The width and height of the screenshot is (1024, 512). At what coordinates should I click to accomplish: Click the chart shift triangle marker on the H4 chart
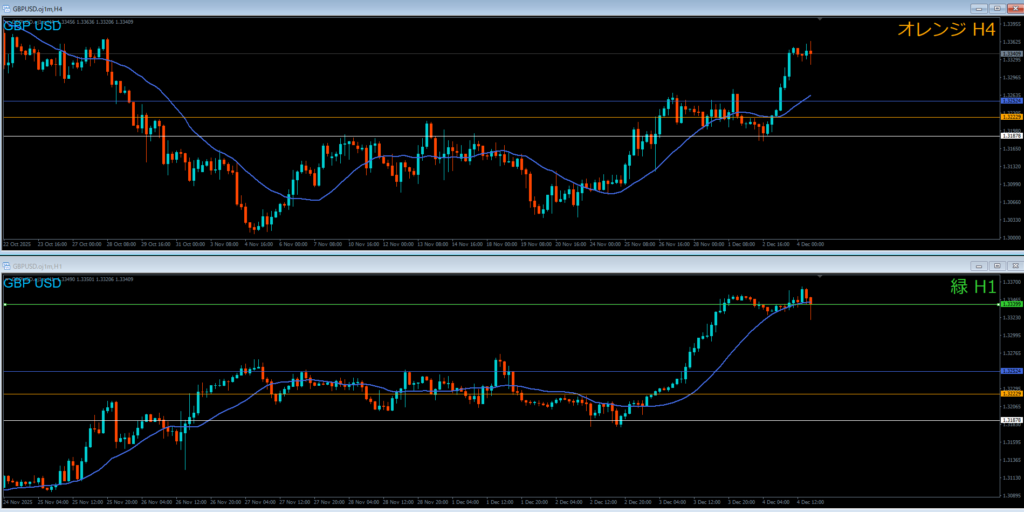[820, 19]
